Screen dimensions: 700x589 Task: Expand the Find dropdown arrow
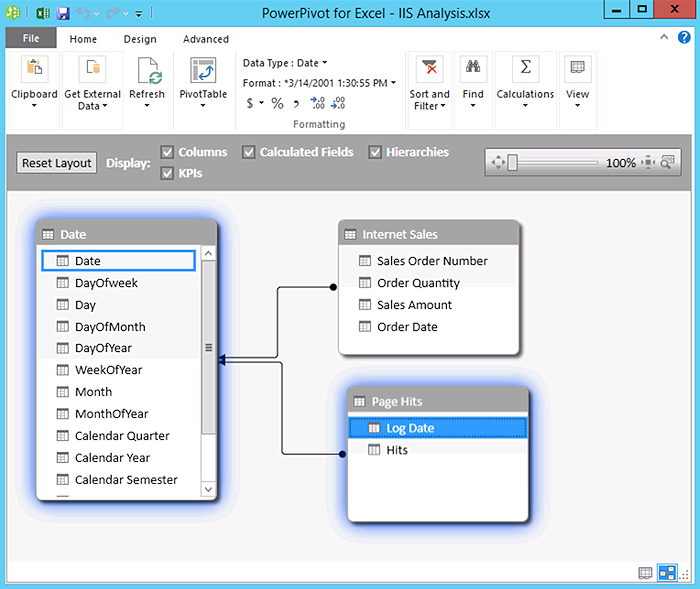pyautogui.click(x=473, y=106)
